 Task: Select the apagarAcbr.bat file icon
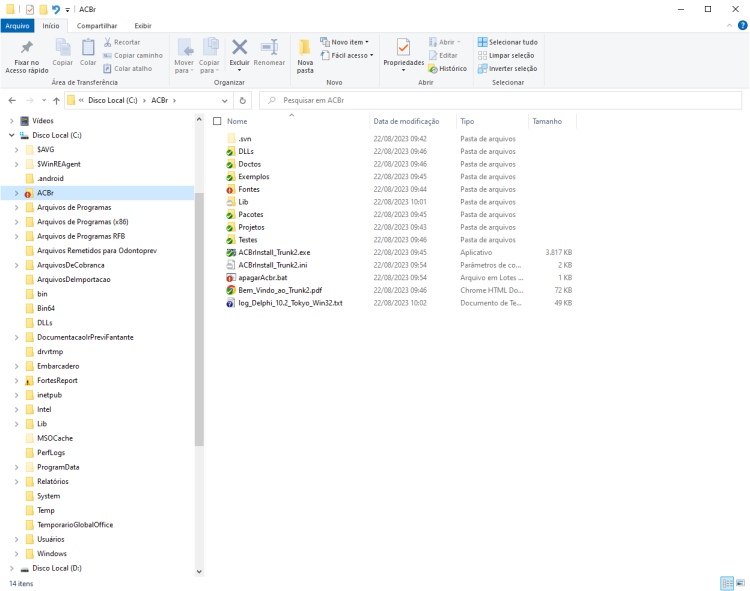(x=231, y=278)
